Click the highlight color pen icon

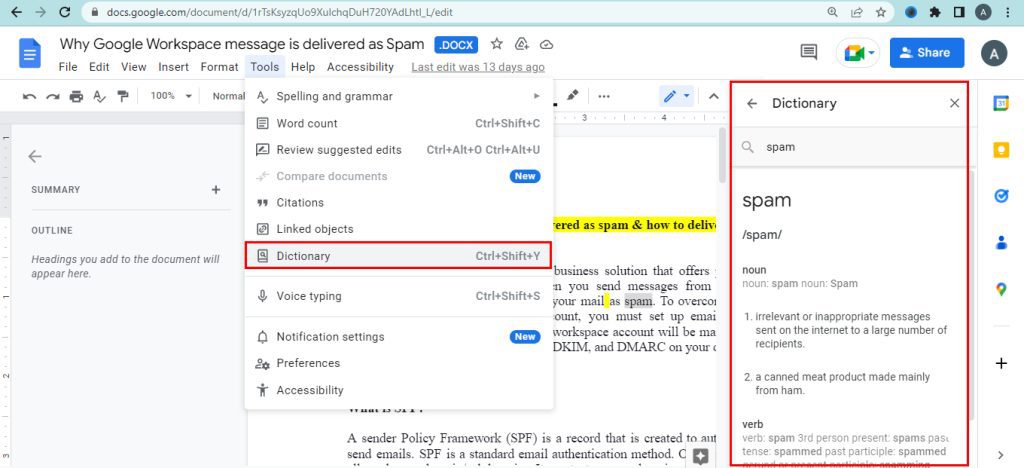click(573, 96)
